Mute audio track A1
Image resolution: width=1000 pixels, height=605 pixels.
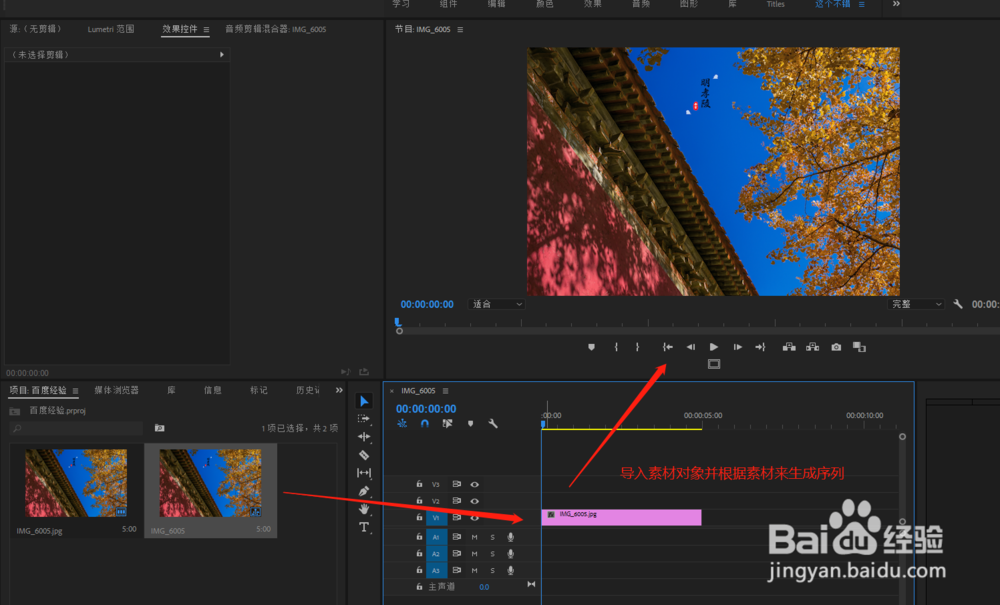pos(474,537)
